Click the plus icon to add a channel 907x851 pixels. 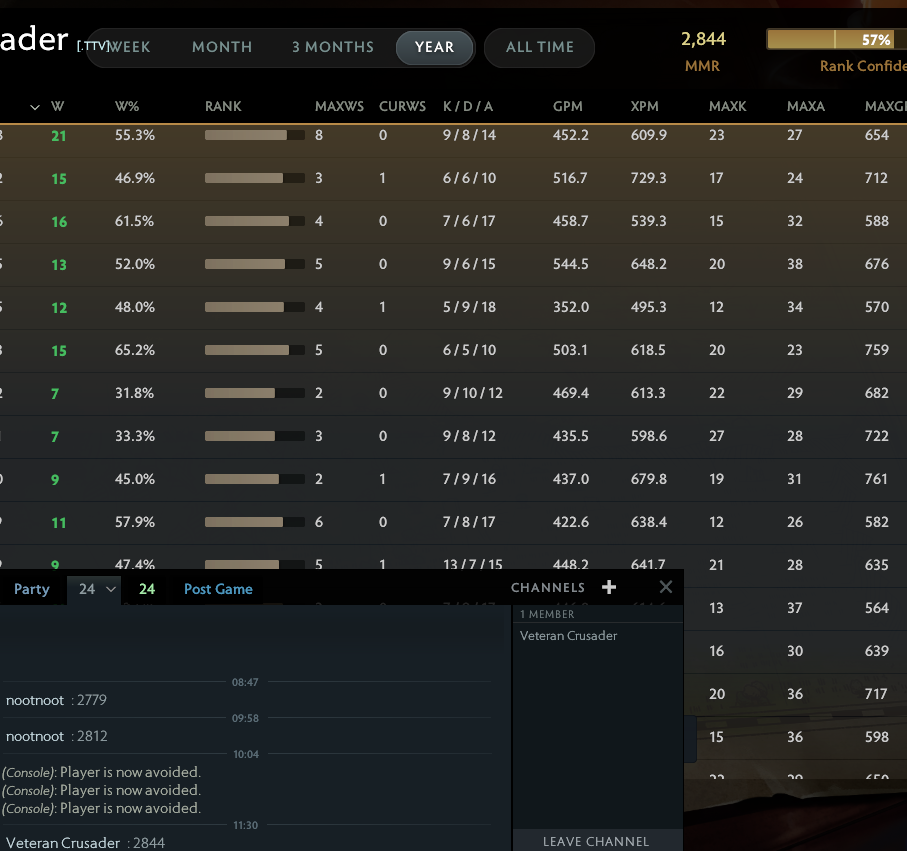pos(609,587)
